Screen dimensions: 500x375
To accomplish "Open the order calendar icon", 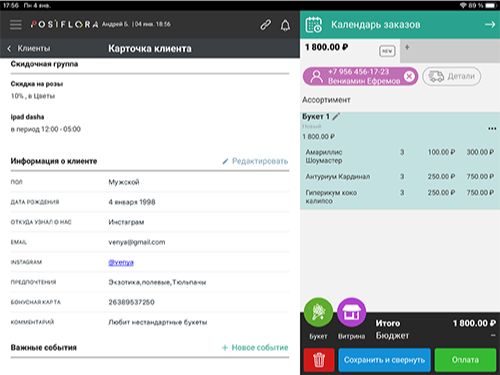I will tap(314, 25).
